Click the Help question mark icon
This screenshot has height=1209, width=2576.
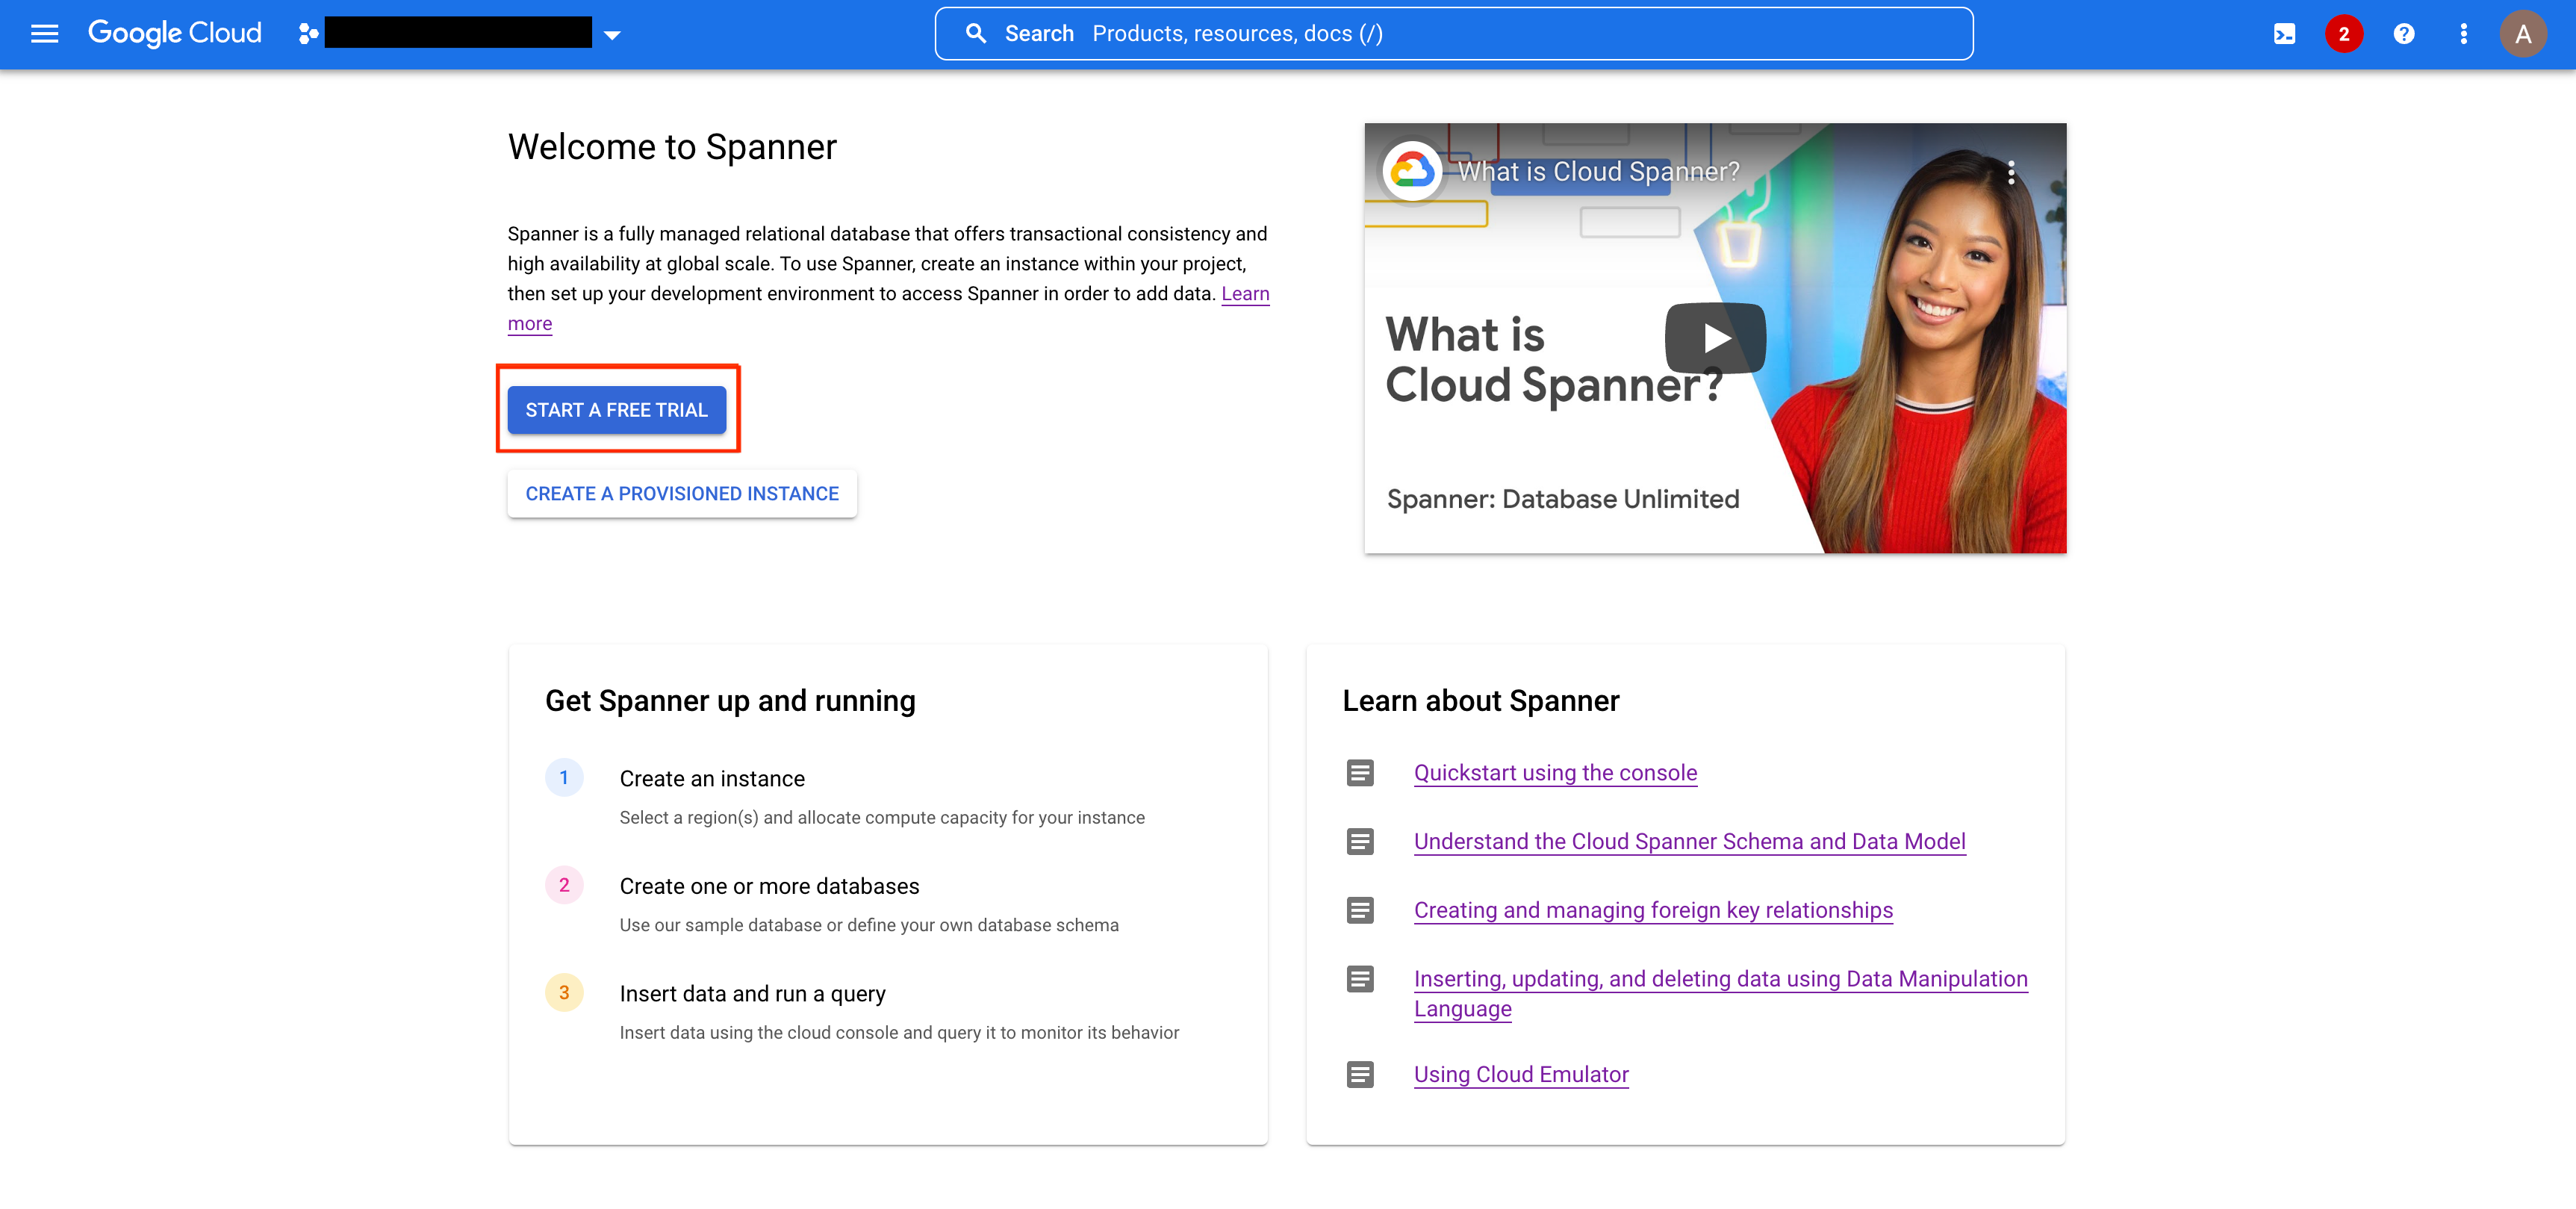click(2405, 33)
